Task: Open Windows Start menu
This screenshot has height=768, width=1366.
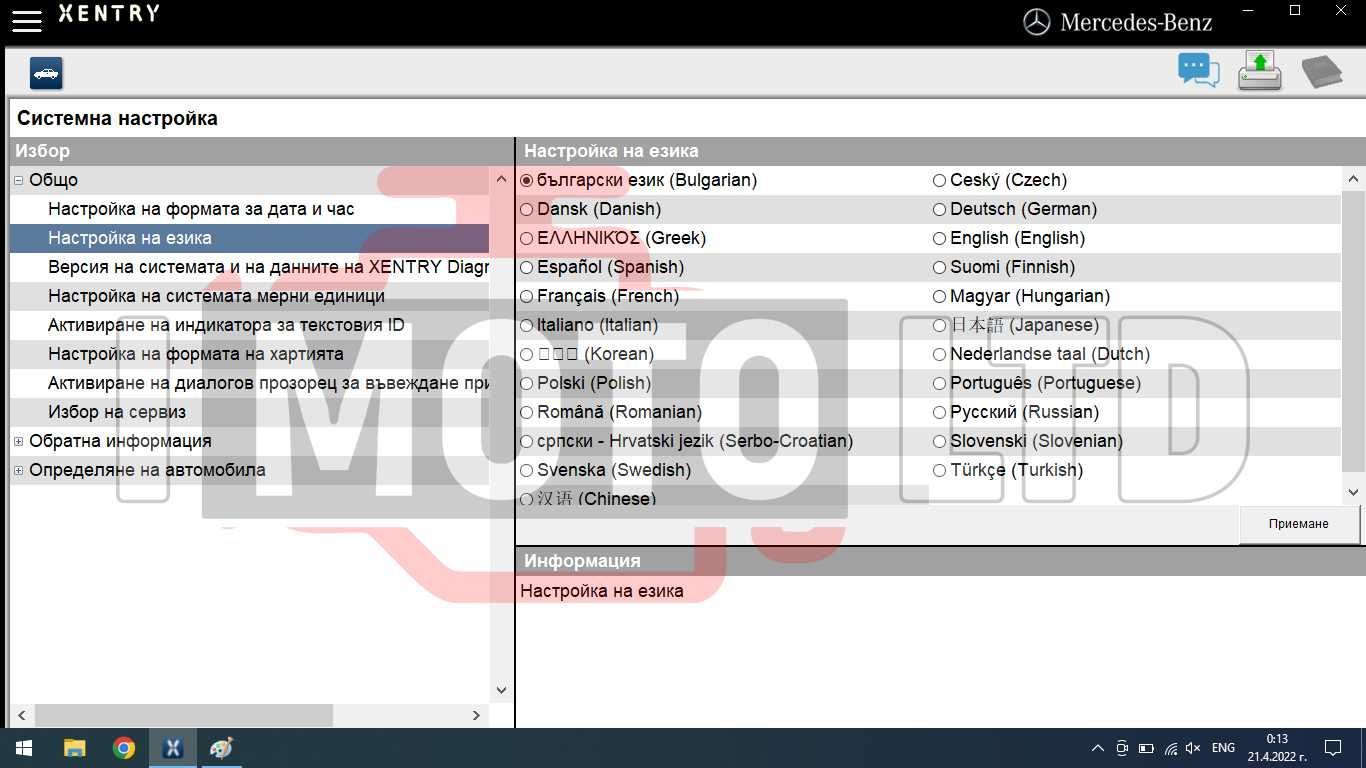Action: click(x=24, y=748)
